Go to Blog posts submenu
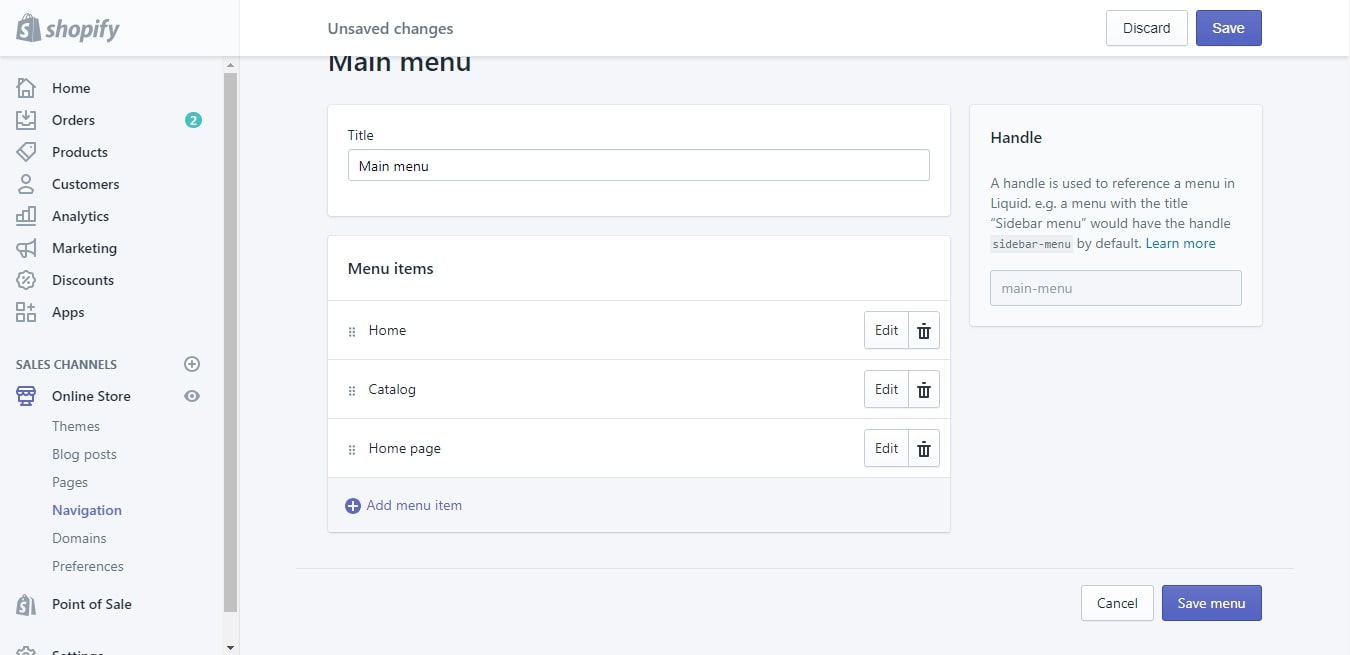The height and width of the screenshot is (655, 1350). tap(84, 454)
